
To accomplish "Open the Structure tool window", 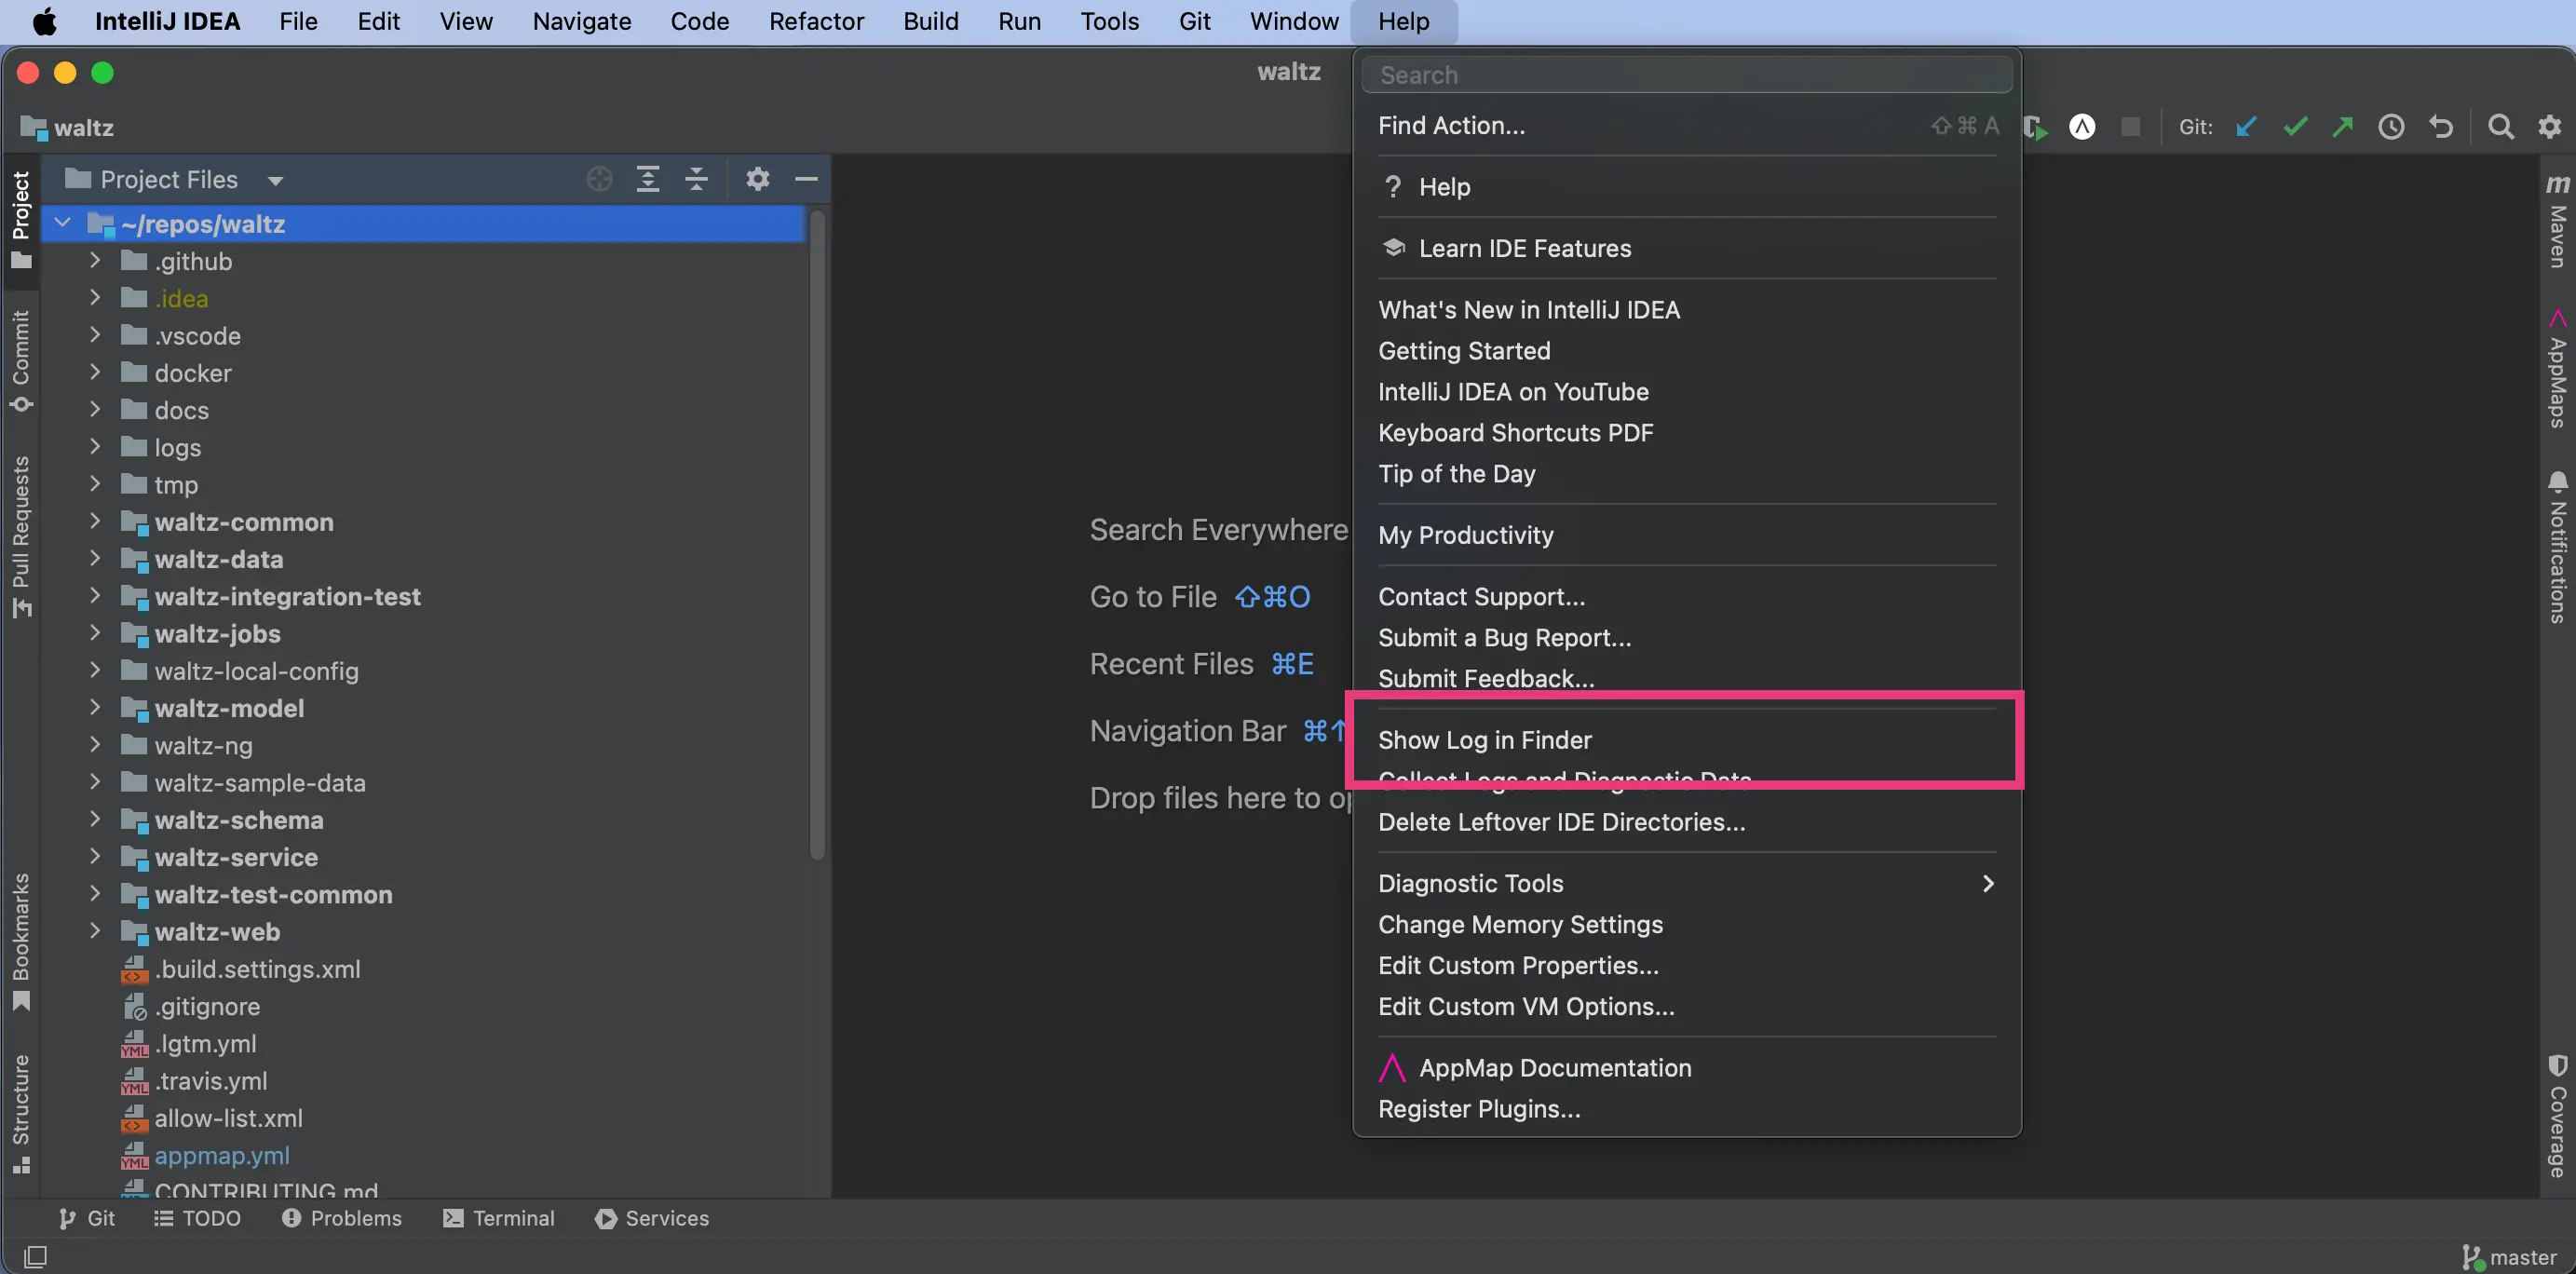I will click(21, 1113).
